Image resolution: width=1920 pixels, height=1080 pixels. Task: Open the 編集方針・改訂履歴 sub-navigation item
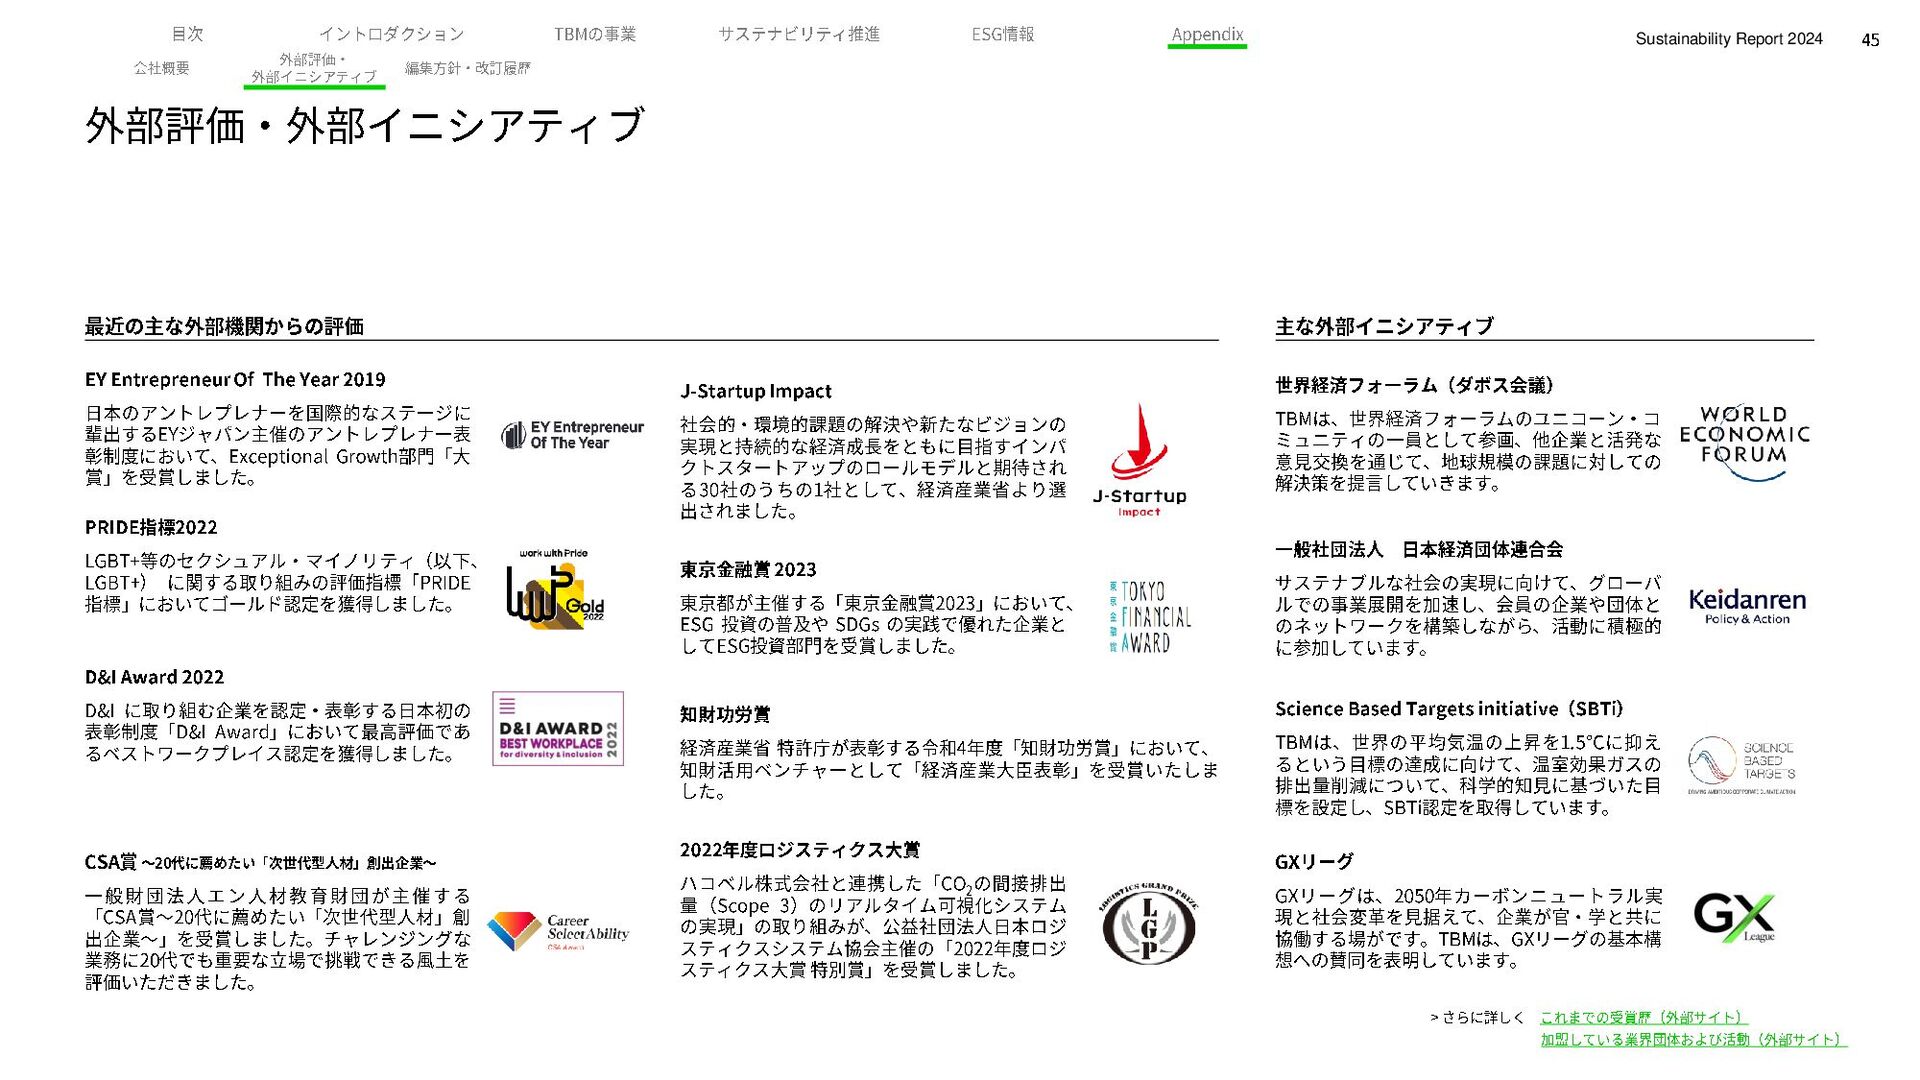[467, 68]
